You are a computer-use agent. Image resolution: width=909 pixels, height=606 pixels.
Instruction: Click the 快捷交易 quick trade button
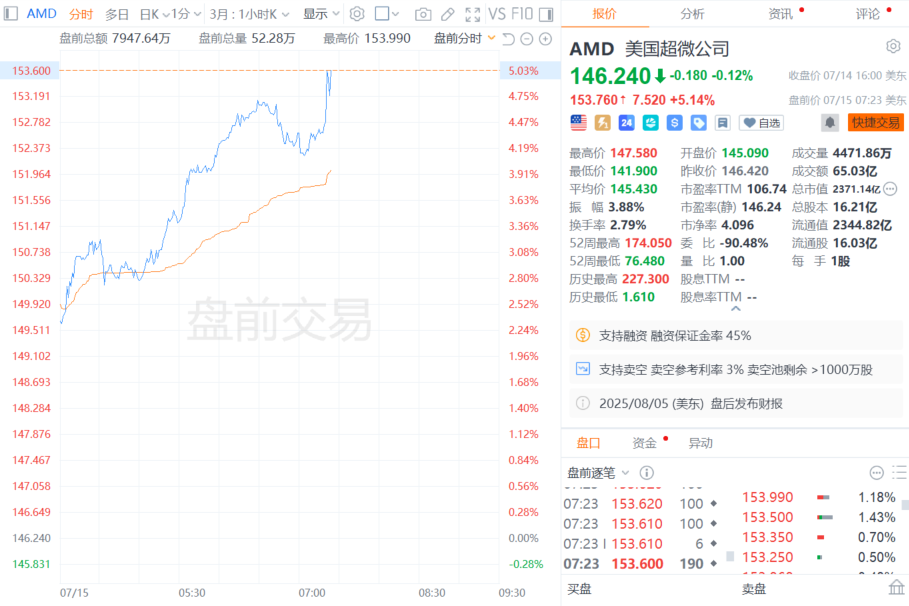click(875, 122)
